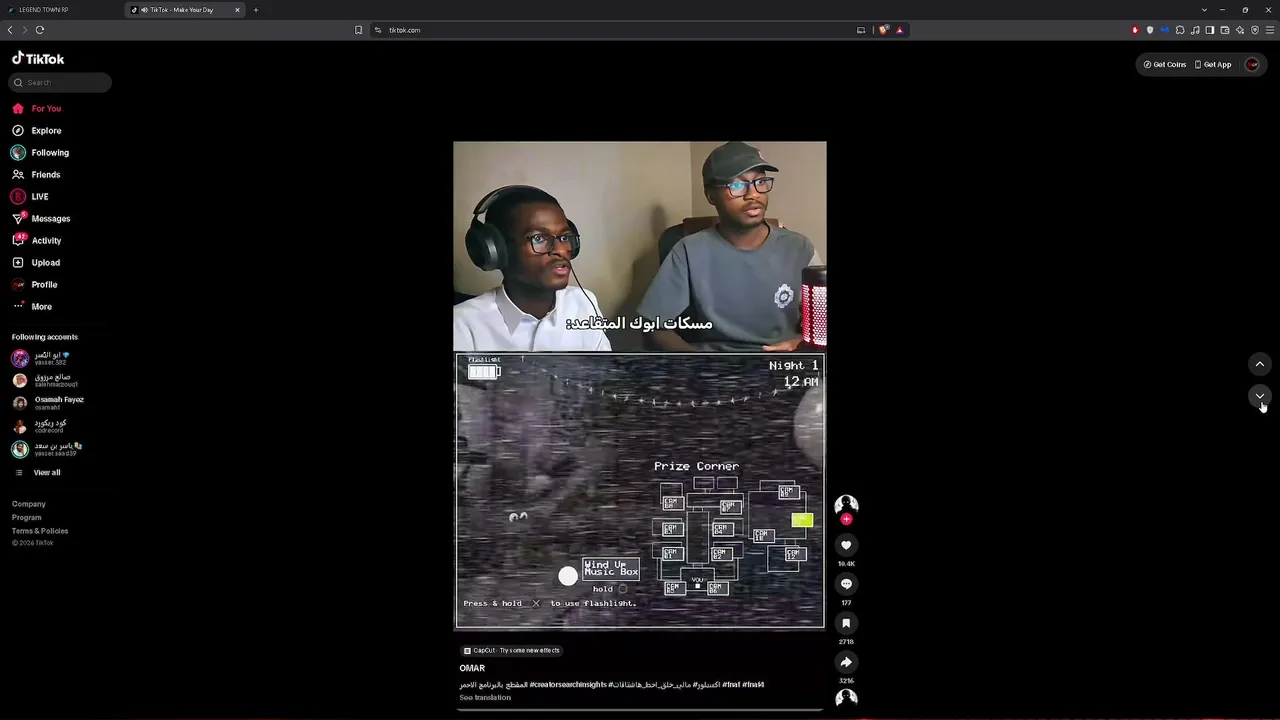Viewport: 1280px width, 720px height.
Task: Open the Brave Wallet icon
Action: click(1225, 30)
